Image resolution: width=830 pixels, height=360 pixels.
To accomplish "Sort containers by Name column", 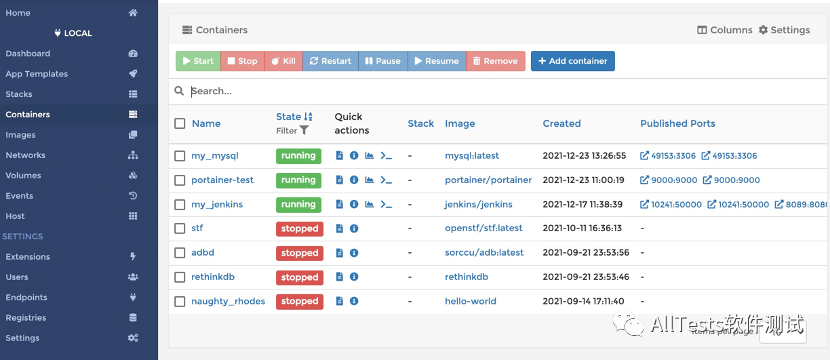I will coord(206,123).
